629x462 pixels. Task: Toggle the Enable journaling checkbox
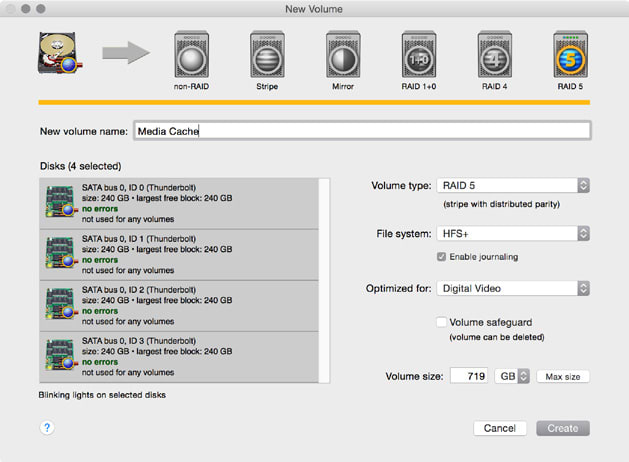point(441,257)
